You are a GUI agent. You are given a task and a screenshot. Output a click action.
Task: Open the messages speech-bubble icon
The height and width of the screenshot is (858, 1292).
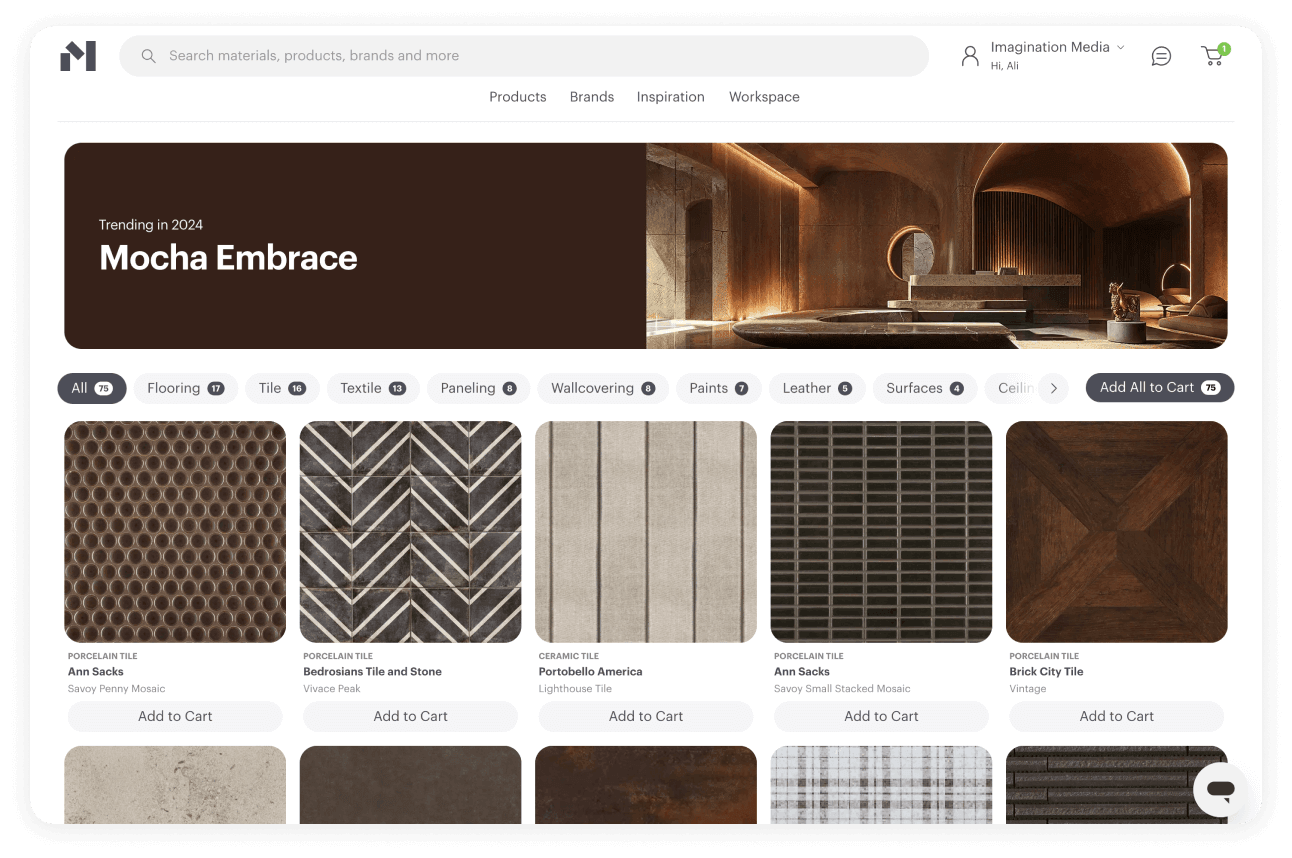click(x=1161, y=56)
